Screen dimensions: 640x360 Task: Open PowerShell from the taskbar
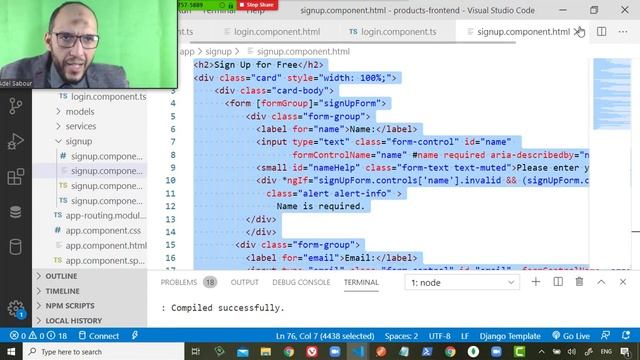click(x=427, y=351)
